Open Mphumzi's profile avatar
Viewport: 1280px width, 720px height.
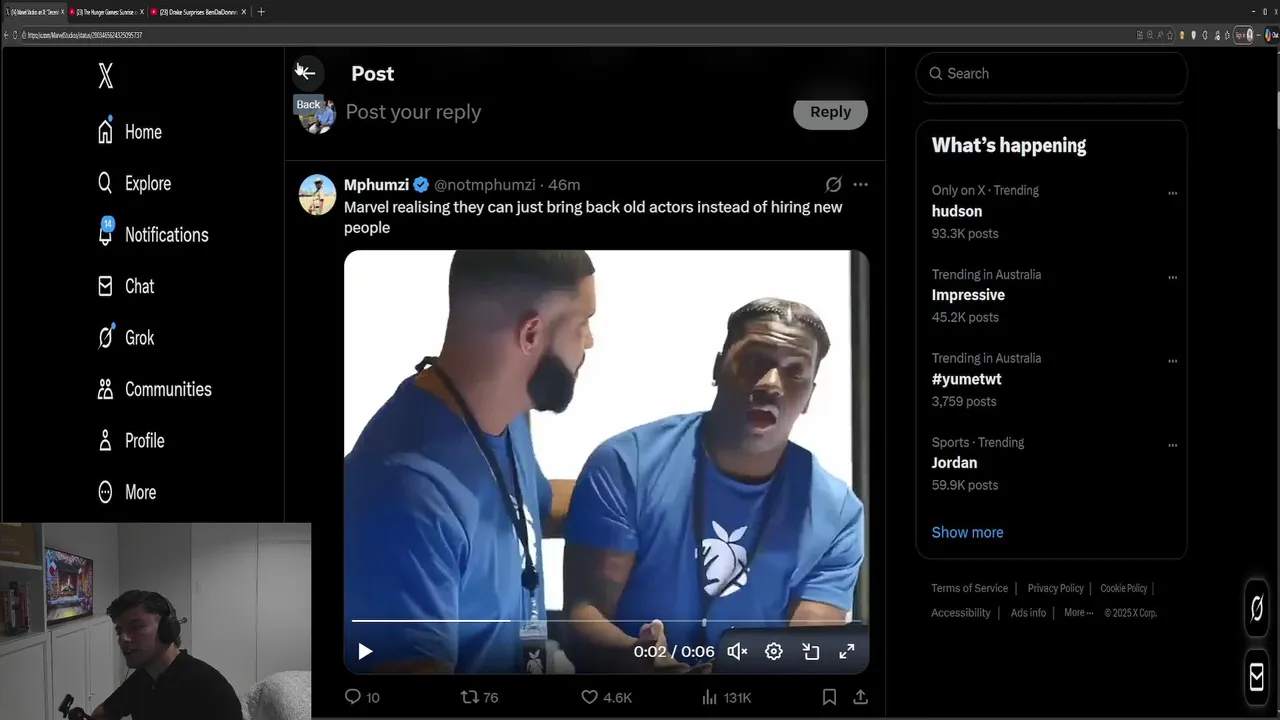[317, 195]
